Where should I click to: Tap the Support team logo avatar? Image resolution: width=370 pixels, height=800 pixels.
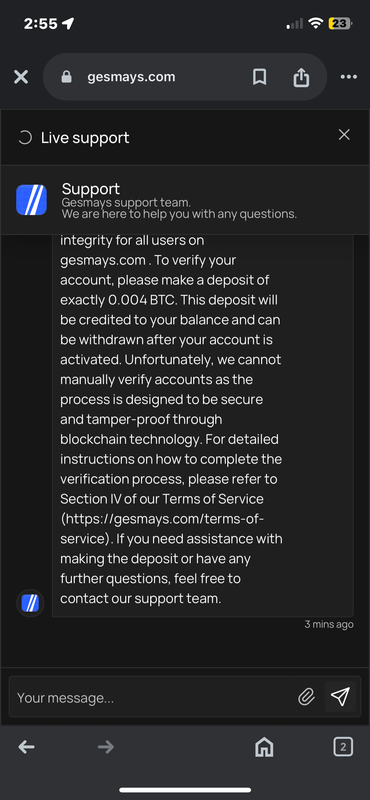pyautogui.click(x=32, y=200)
